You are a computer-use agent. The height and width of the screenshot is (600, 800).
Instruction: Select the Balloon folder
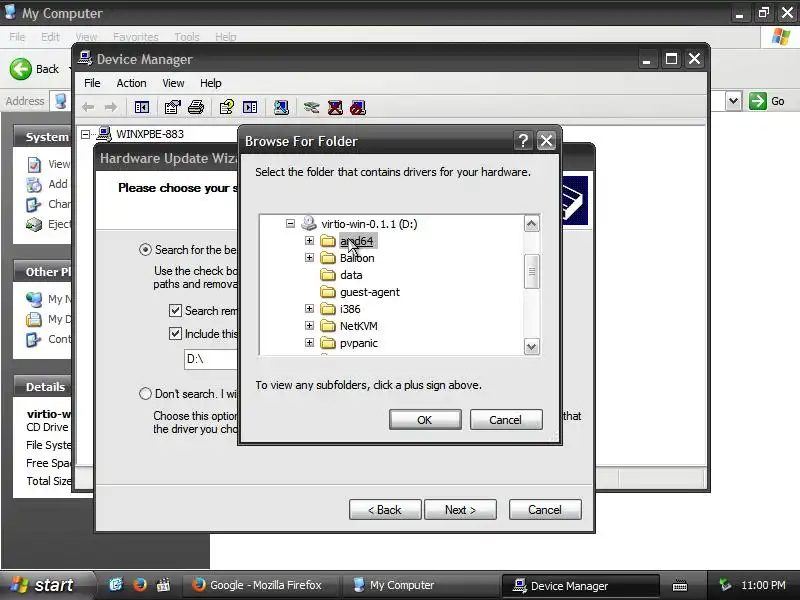[357, 258]
